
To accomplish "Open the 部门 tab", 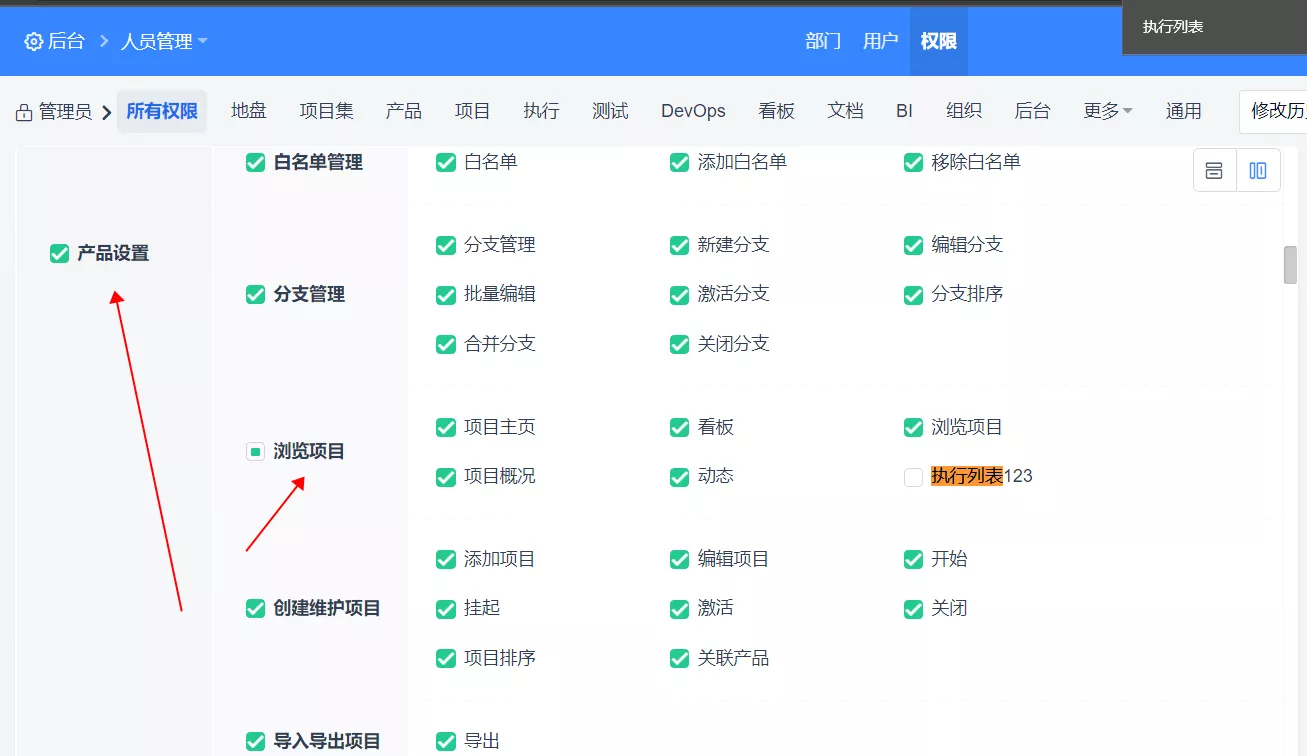I will point(823,41).
